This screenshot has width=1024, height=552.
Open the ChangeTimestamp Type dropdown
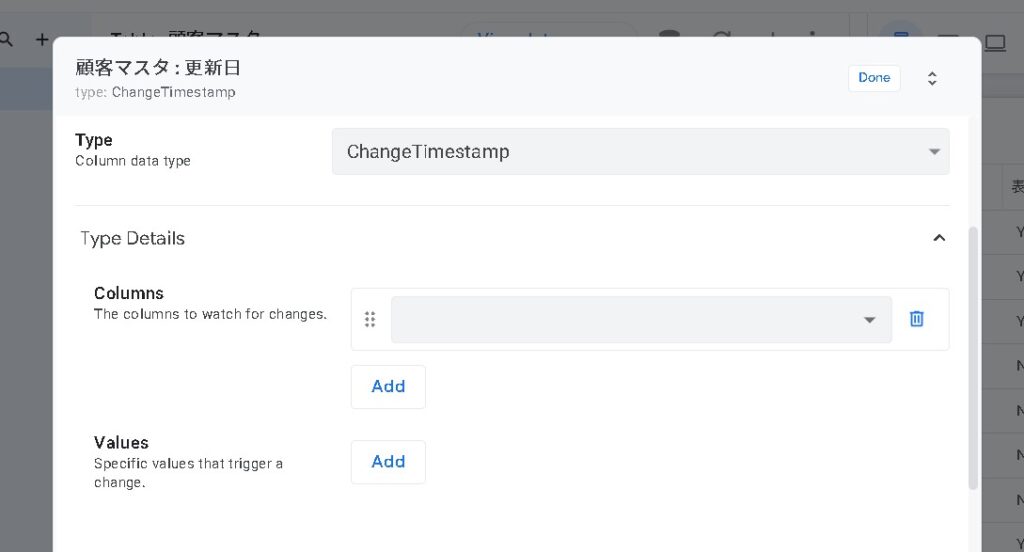[640, 152]
